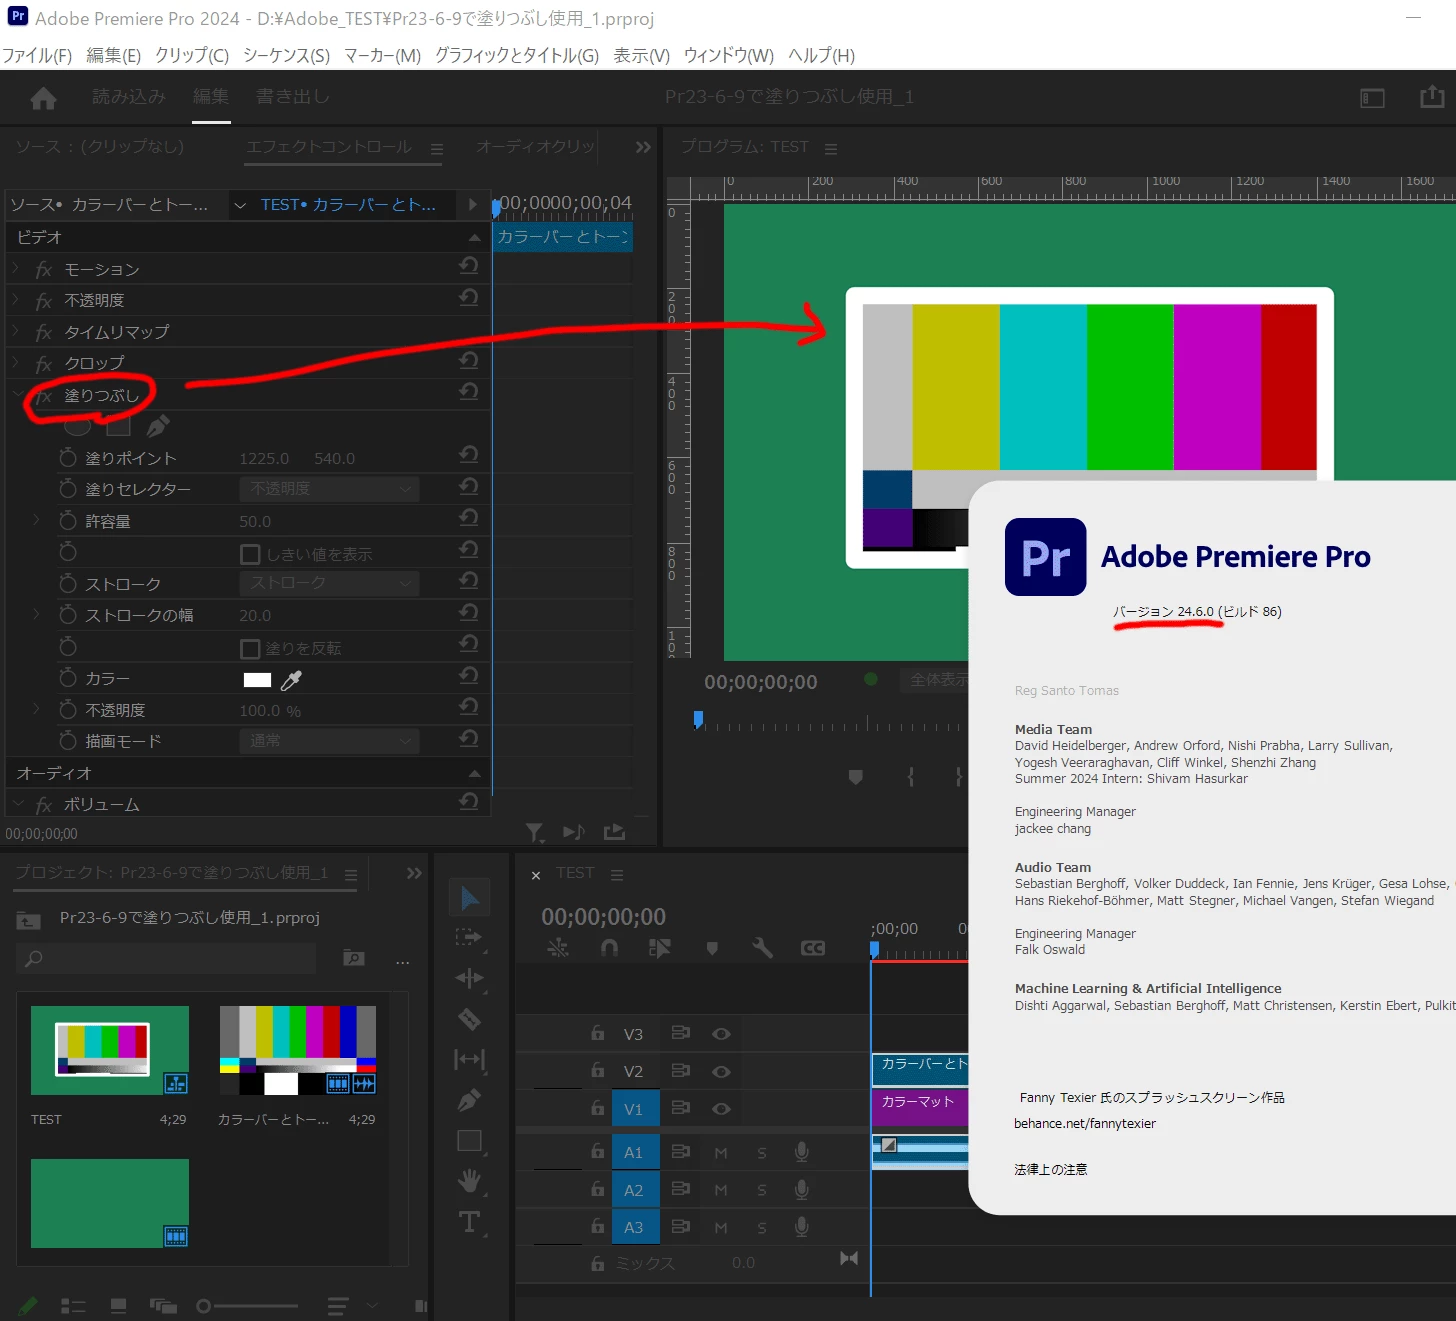1456x1321 pixels.
Task: Toggle V3 track output eye
Action: [x=721, y=1034]
